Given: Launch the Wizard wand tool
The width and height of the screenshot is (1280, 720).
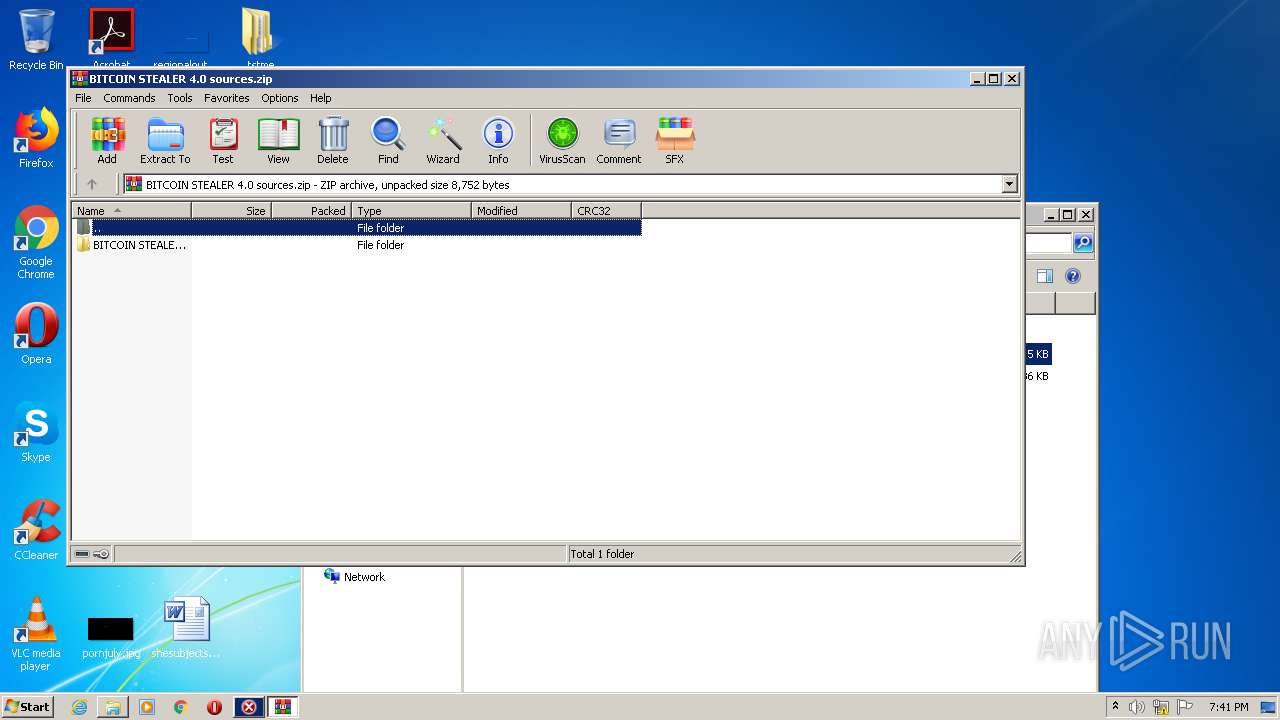Looking at the screenshot, I should 443,140.
